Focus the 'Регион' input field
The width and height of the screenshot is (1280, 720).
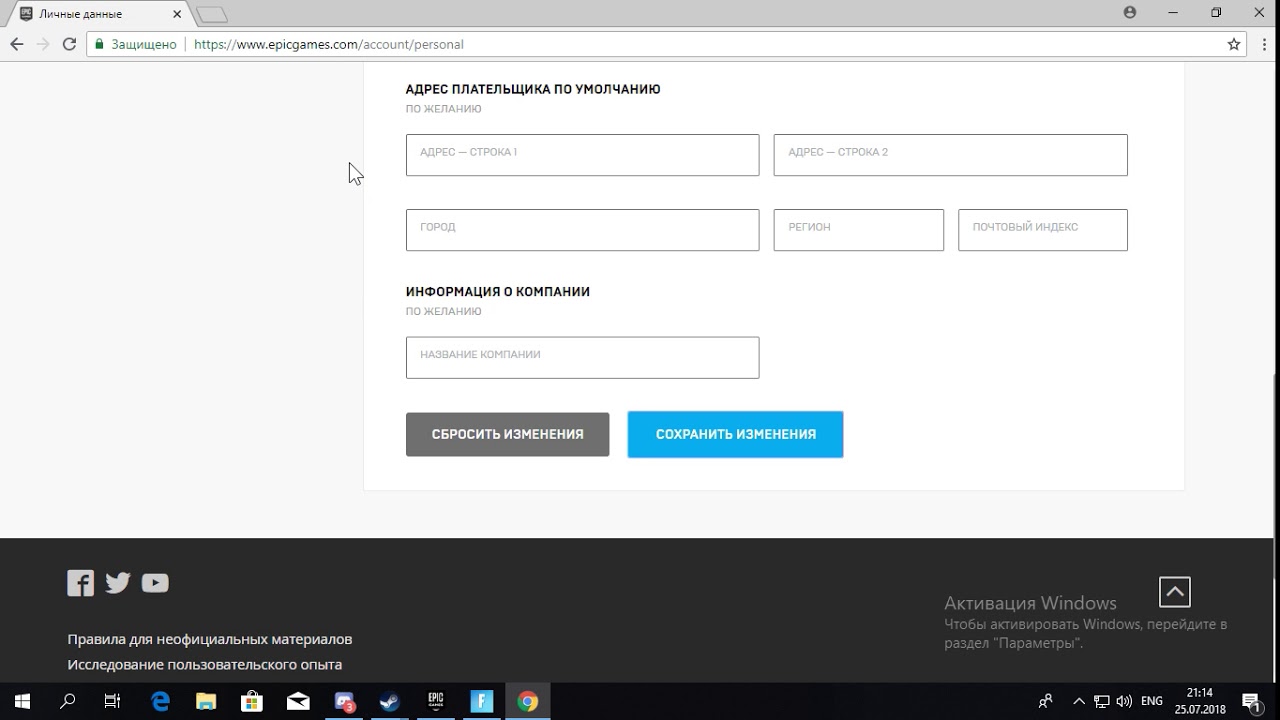coord(858,230)
